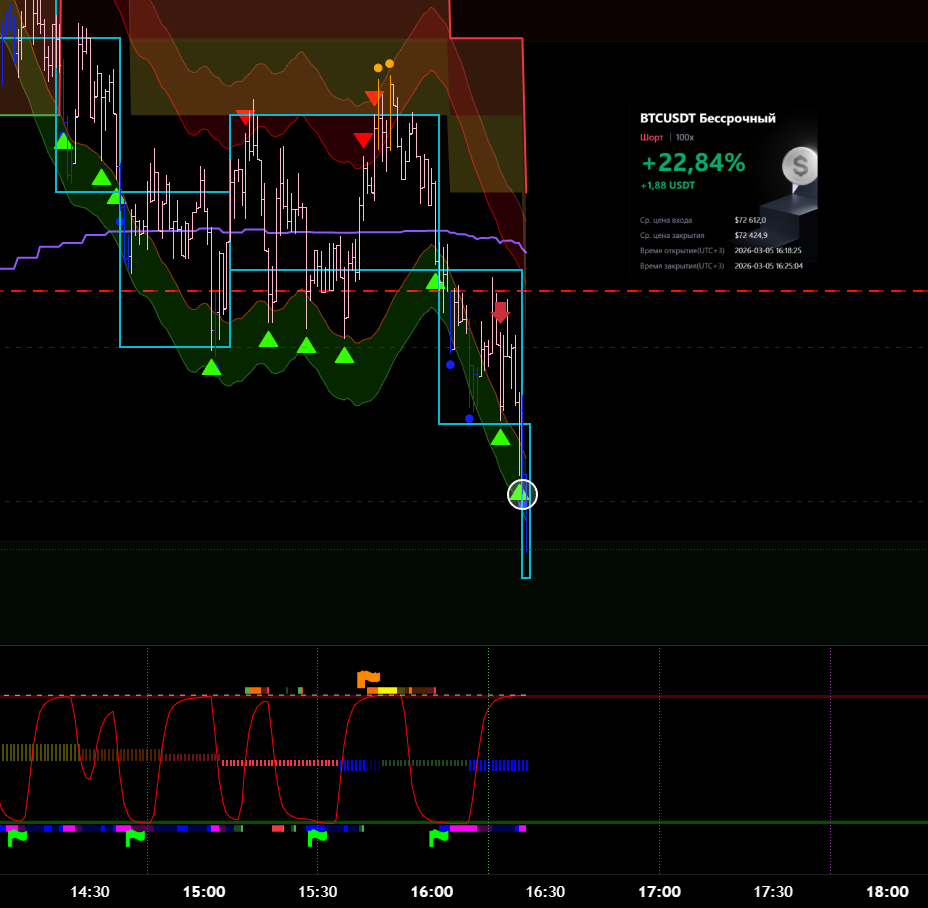Click the red Шорт position label
This screenshot has height=908, width=928.
pyautogui.click(x=651, y=137)
